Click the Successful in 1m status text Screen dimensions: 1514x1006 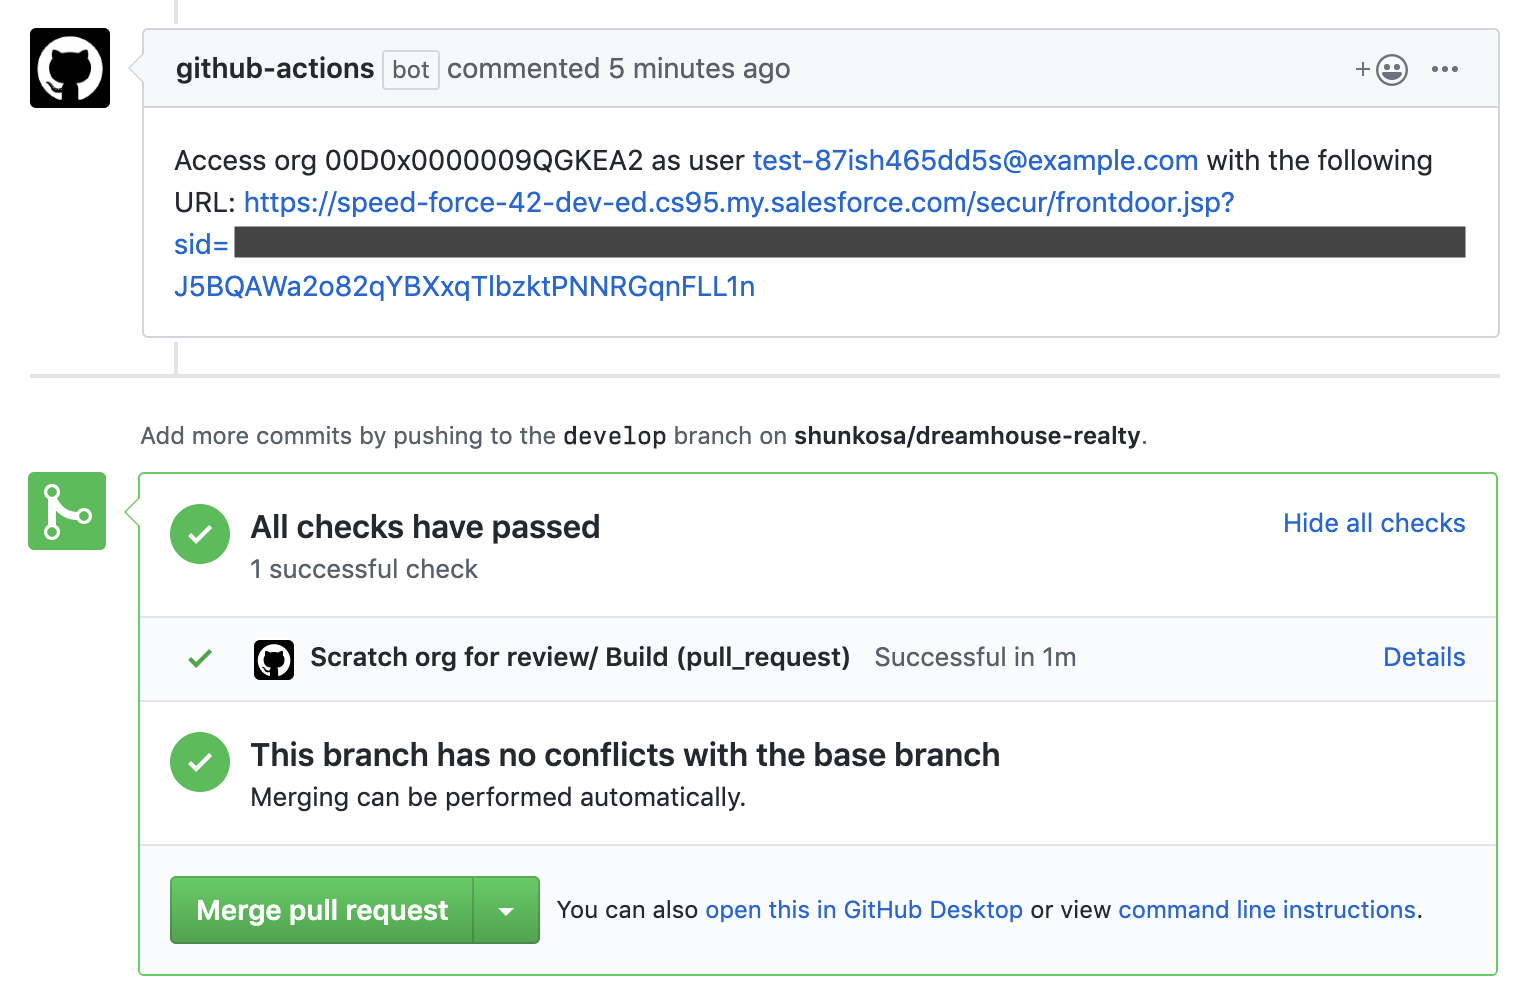(x=975, y=657)
